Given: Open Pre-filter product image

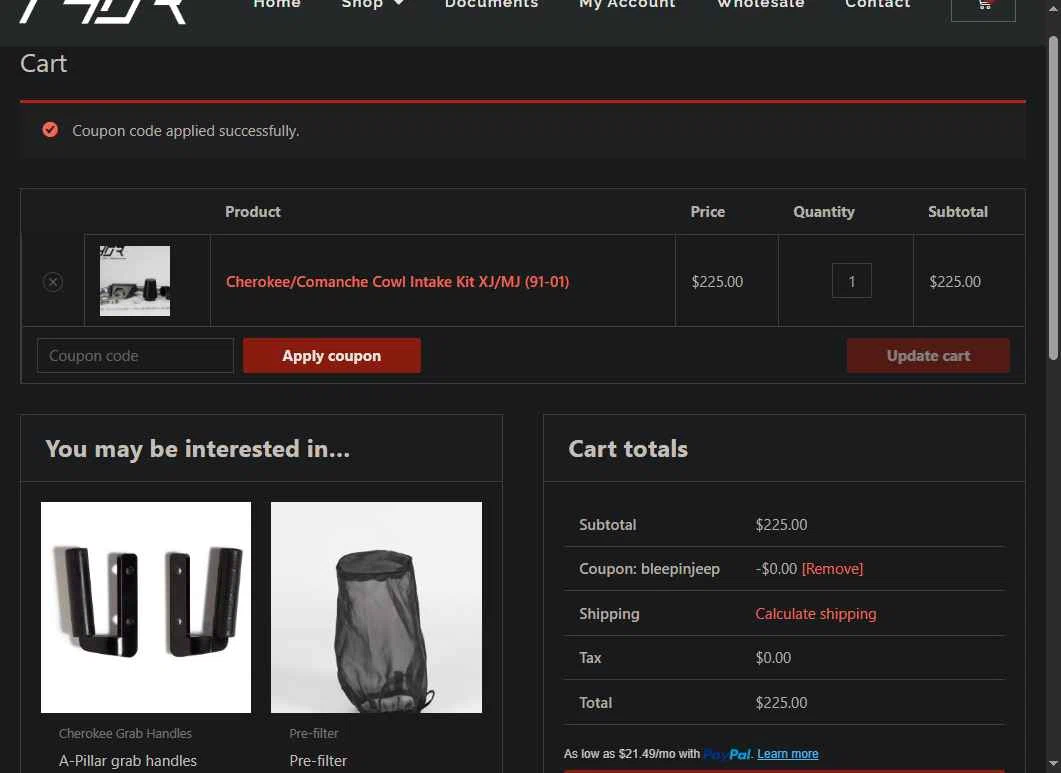Looking at the screenshot, I should tap(376, 607).
